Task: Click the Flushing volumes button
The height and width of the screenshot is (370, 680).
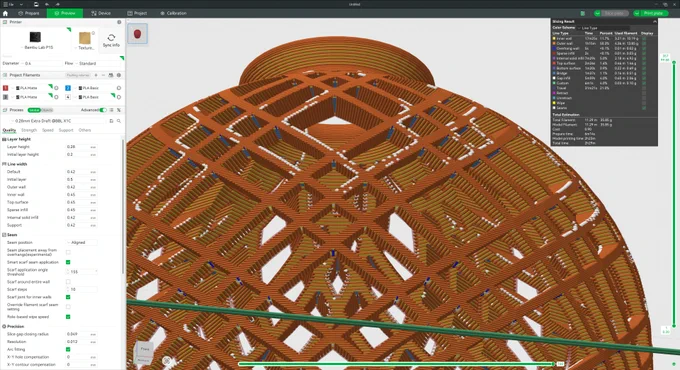Action: click(78, 75)
